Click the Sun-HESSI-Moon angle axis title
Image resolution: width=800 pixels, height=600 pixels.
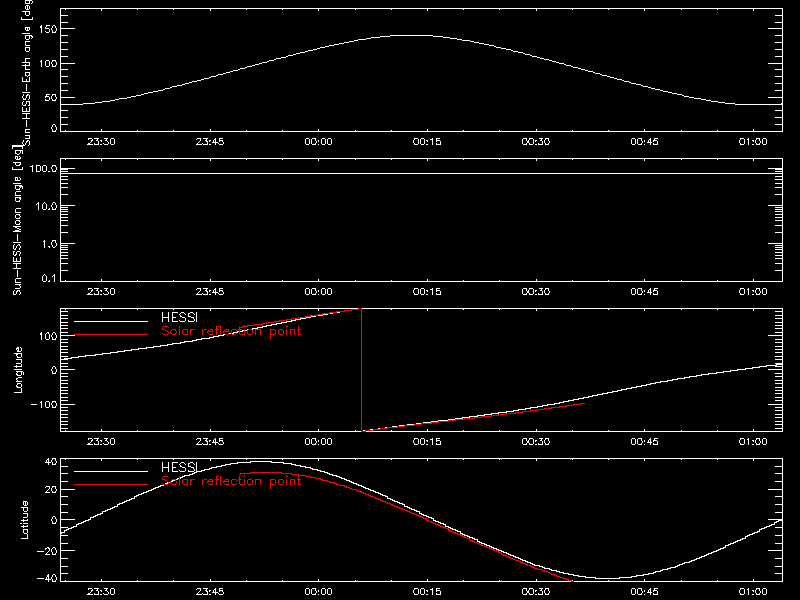[17, 220]
